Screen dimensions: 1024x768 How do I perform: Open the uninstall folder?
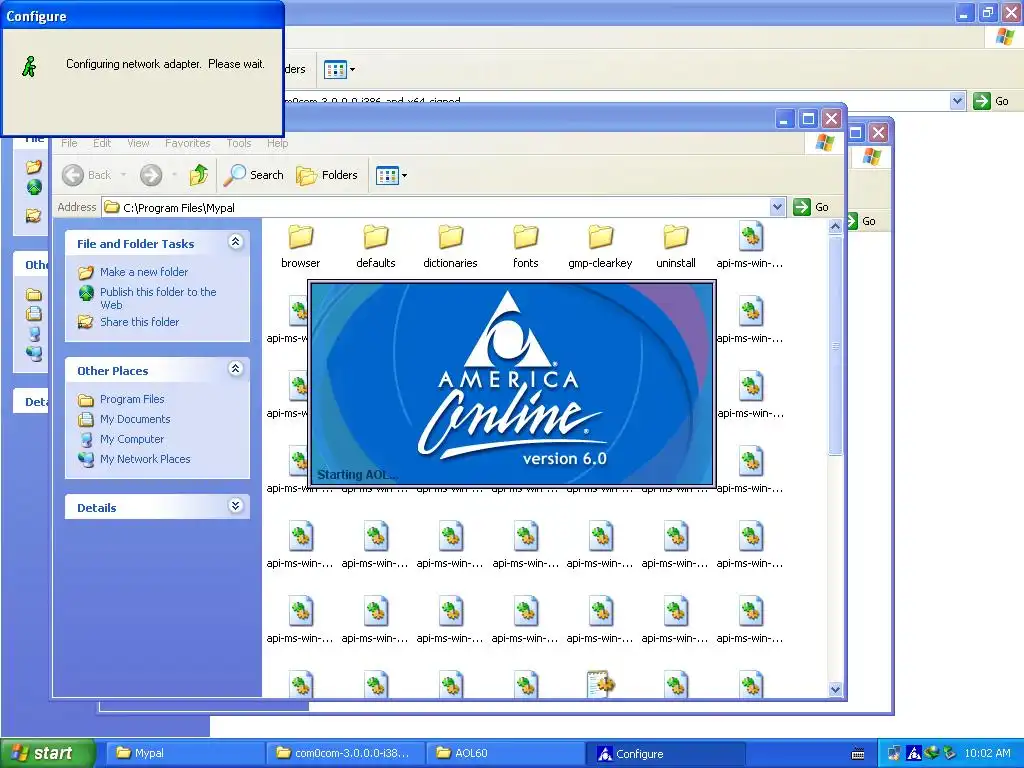coord(675,246)
